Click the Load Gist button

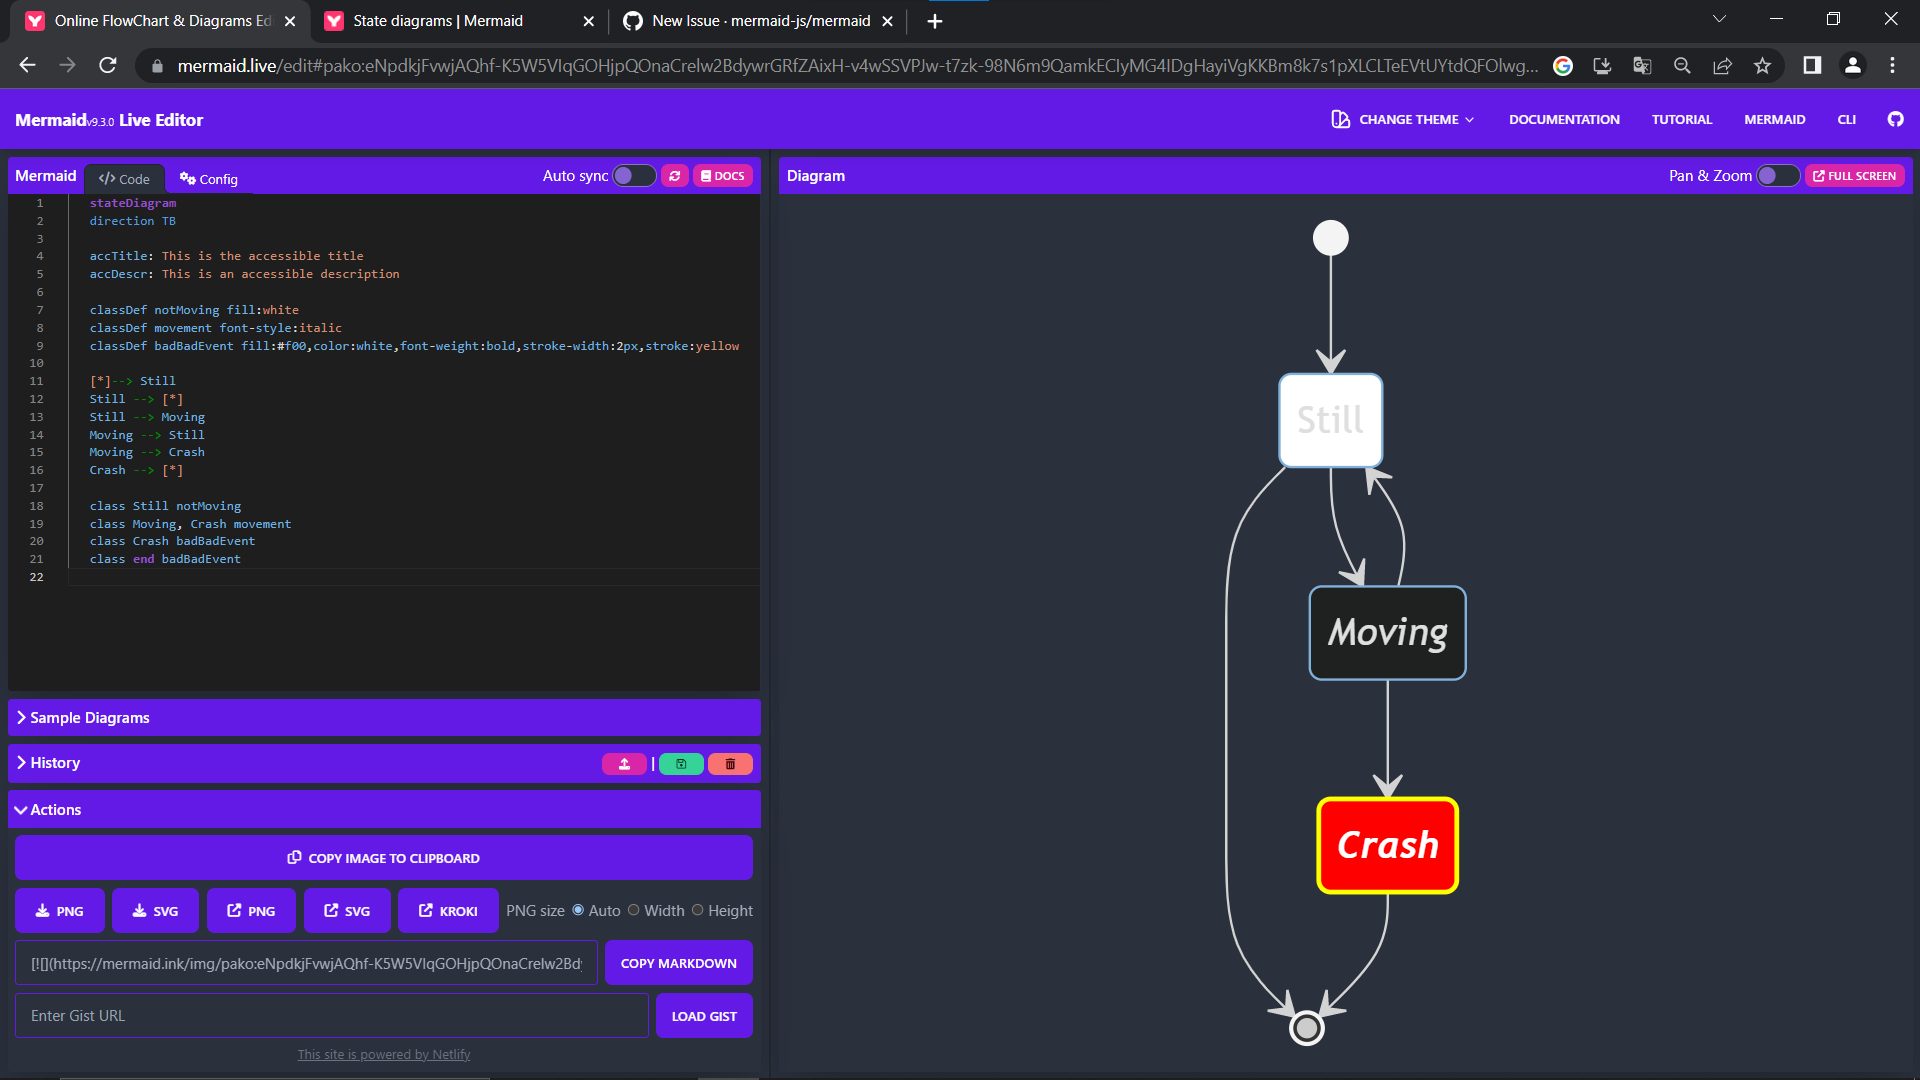coord(704,1015)
